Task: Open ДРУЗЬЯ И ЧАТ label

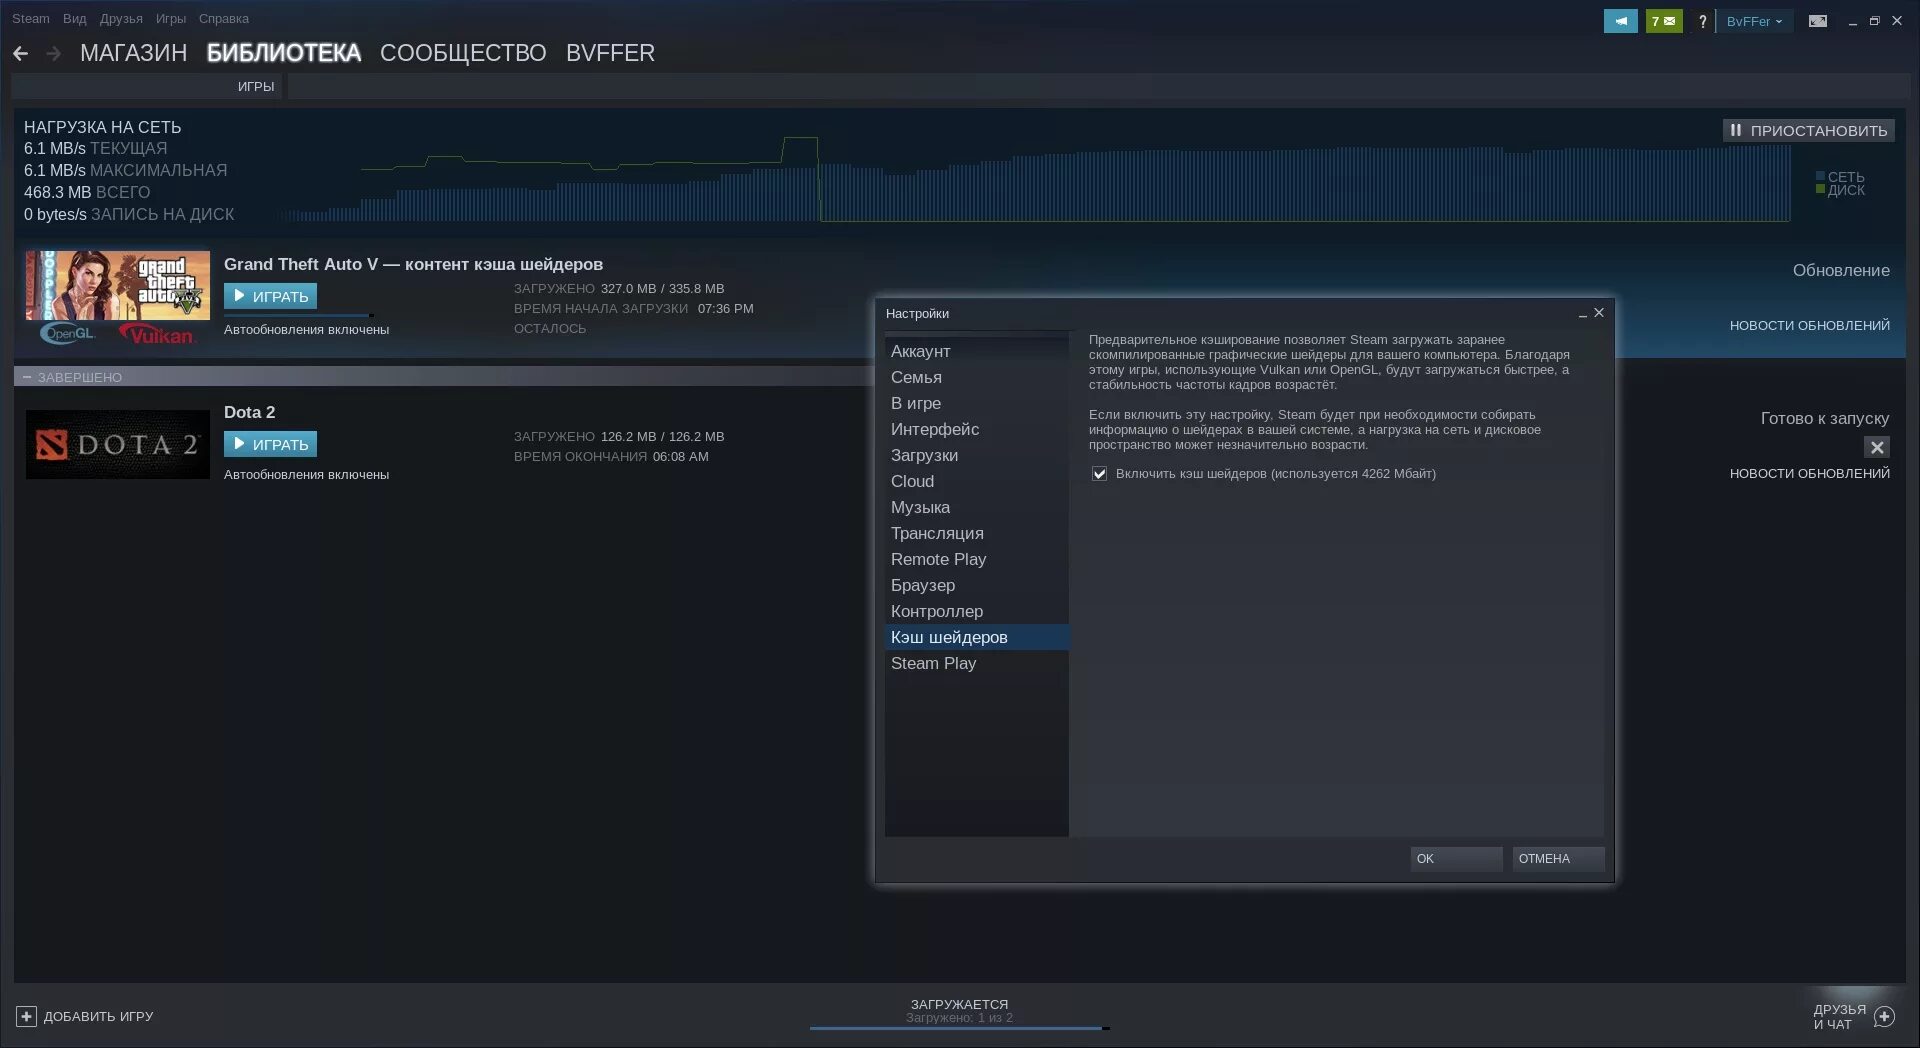Action: (x=1839, y=1017)
